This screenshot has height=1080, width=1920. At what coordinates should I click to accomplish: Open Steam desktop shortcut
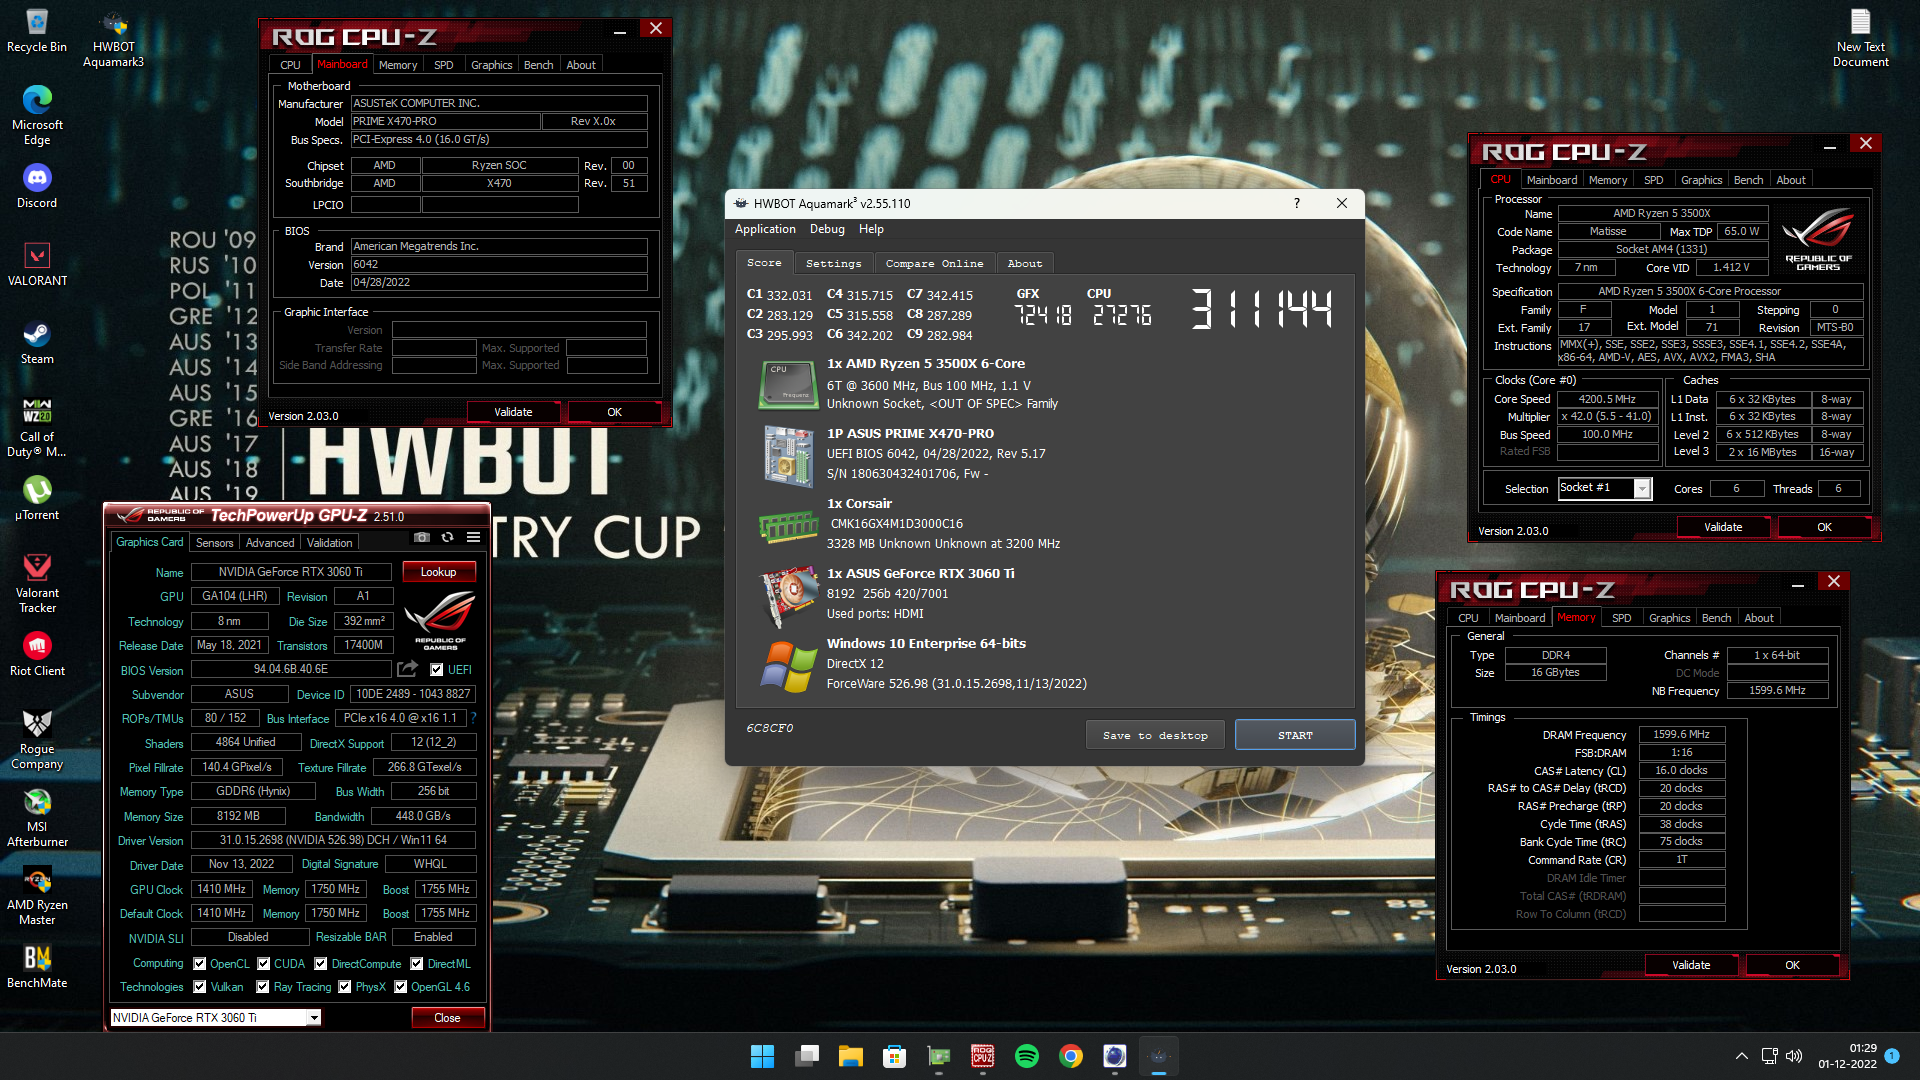click(x=37, y=342)
